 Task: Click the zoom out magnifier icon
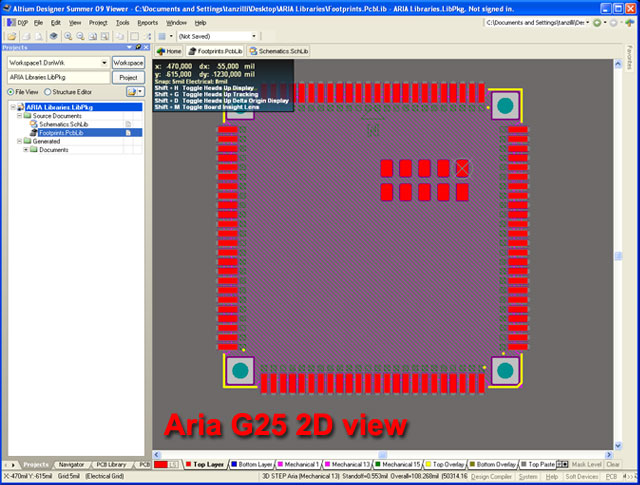click(x=80, y=36)
